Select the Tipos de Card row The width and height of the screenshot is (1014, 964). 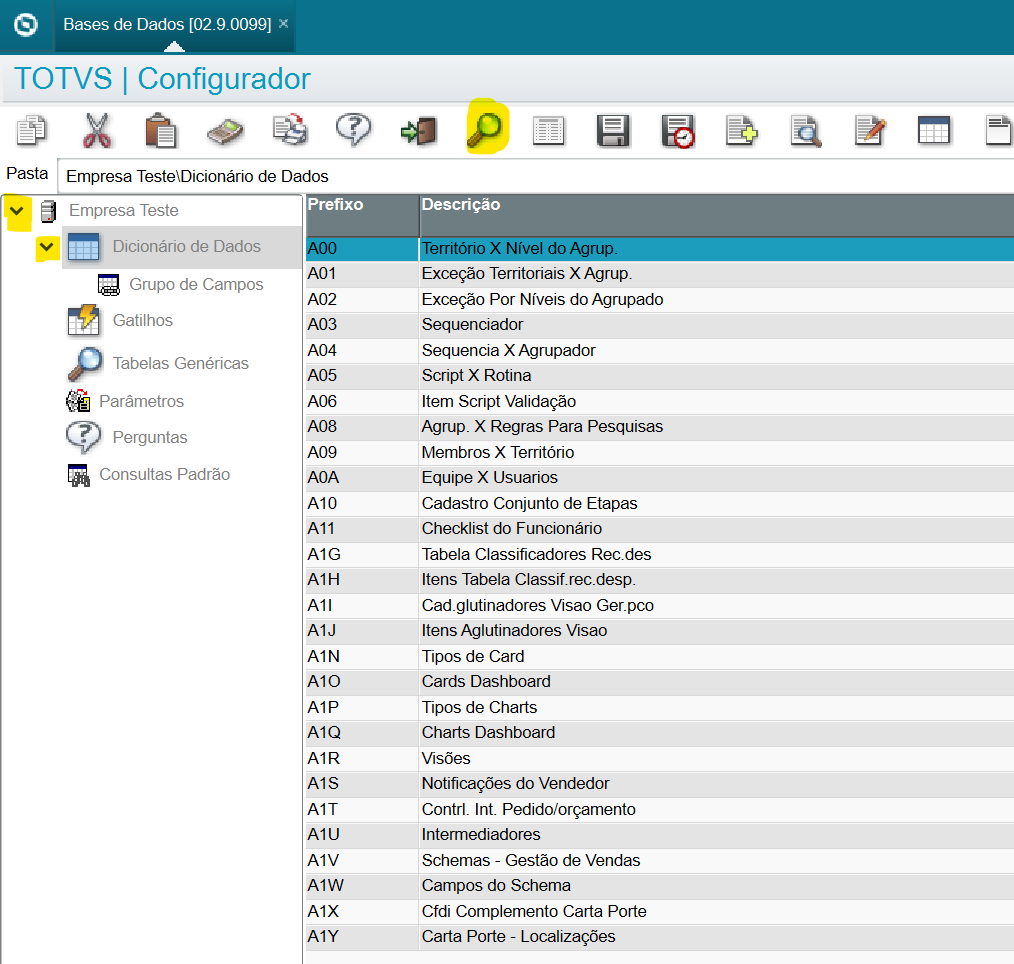tap(660, 657)
